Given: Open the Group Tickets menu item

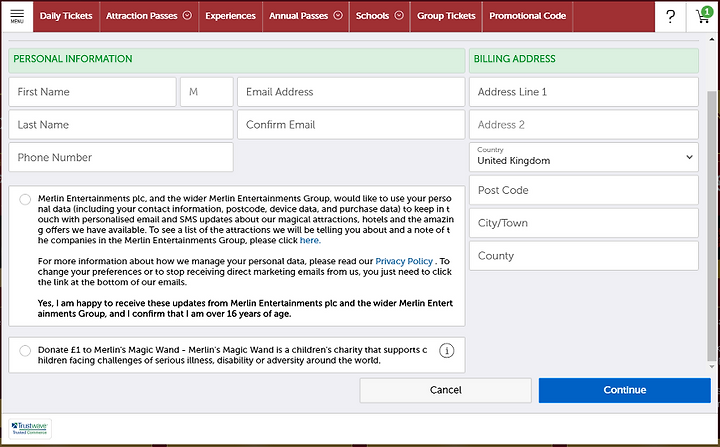Looking at the screenshot, I should point(446,16).
